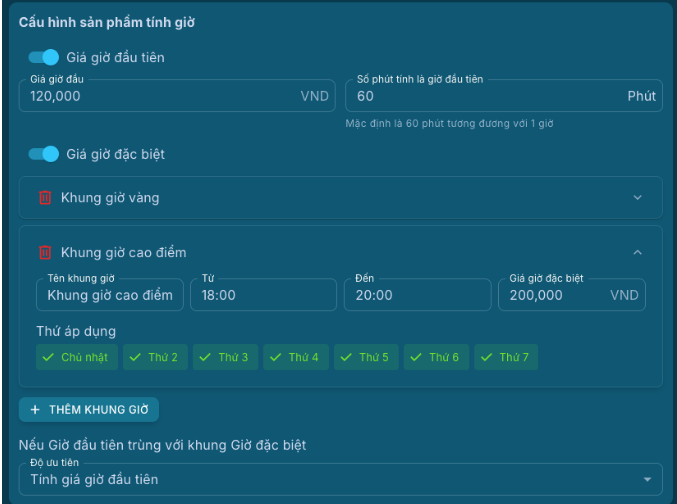The image size is (677, 504).
Task: Click the Từ start time field
Action: click(x=264, y=295)
